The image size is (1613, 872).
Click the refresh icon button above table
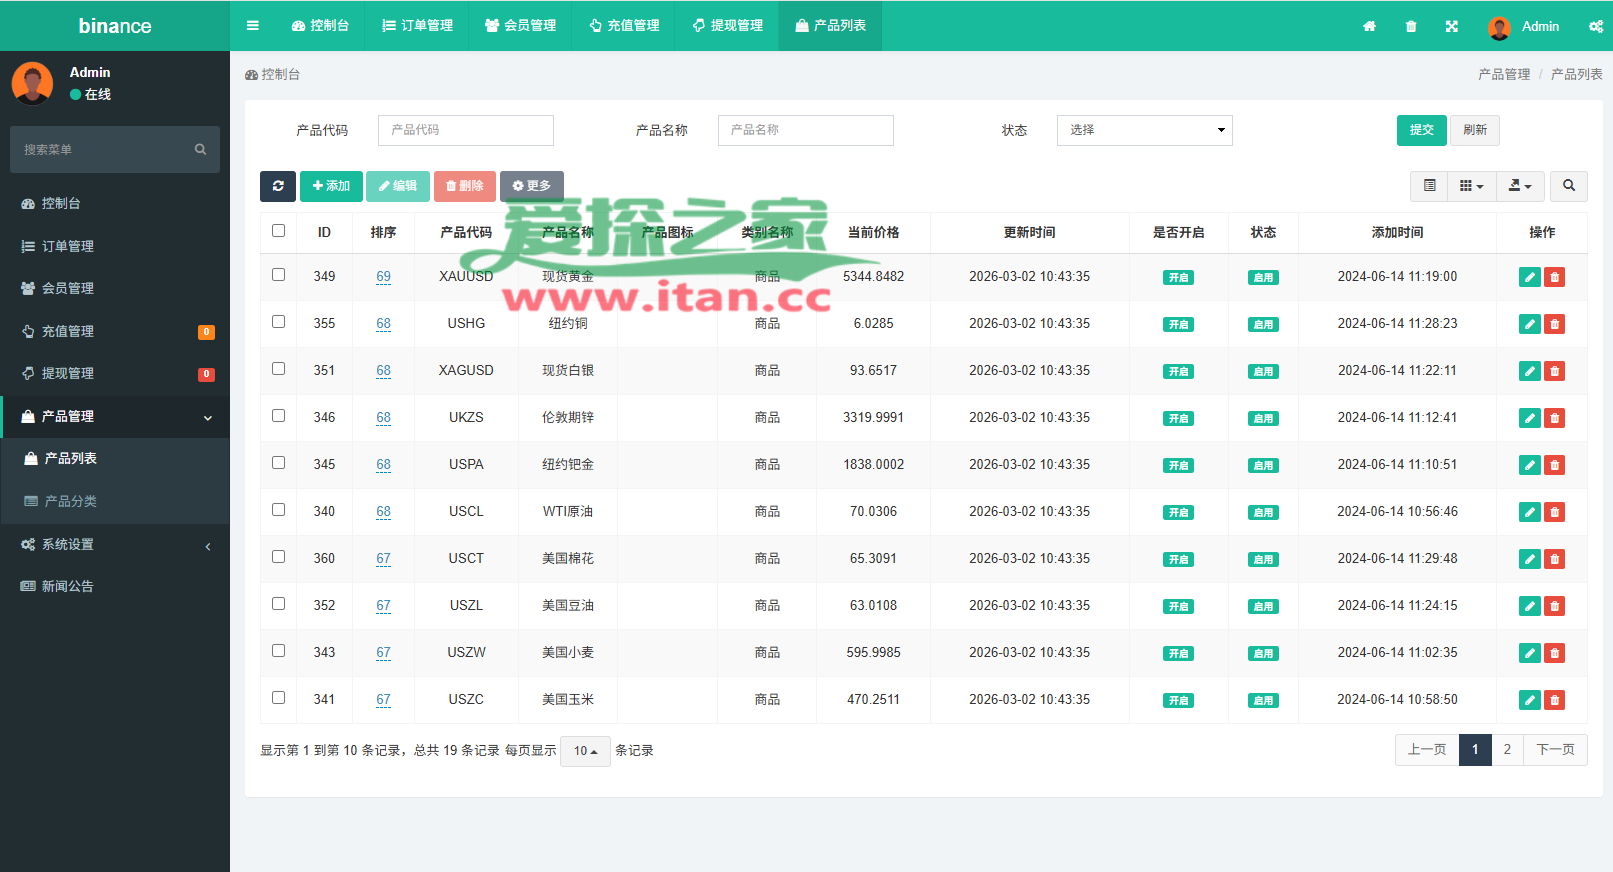pyautogui.click(x=278, y=186)
